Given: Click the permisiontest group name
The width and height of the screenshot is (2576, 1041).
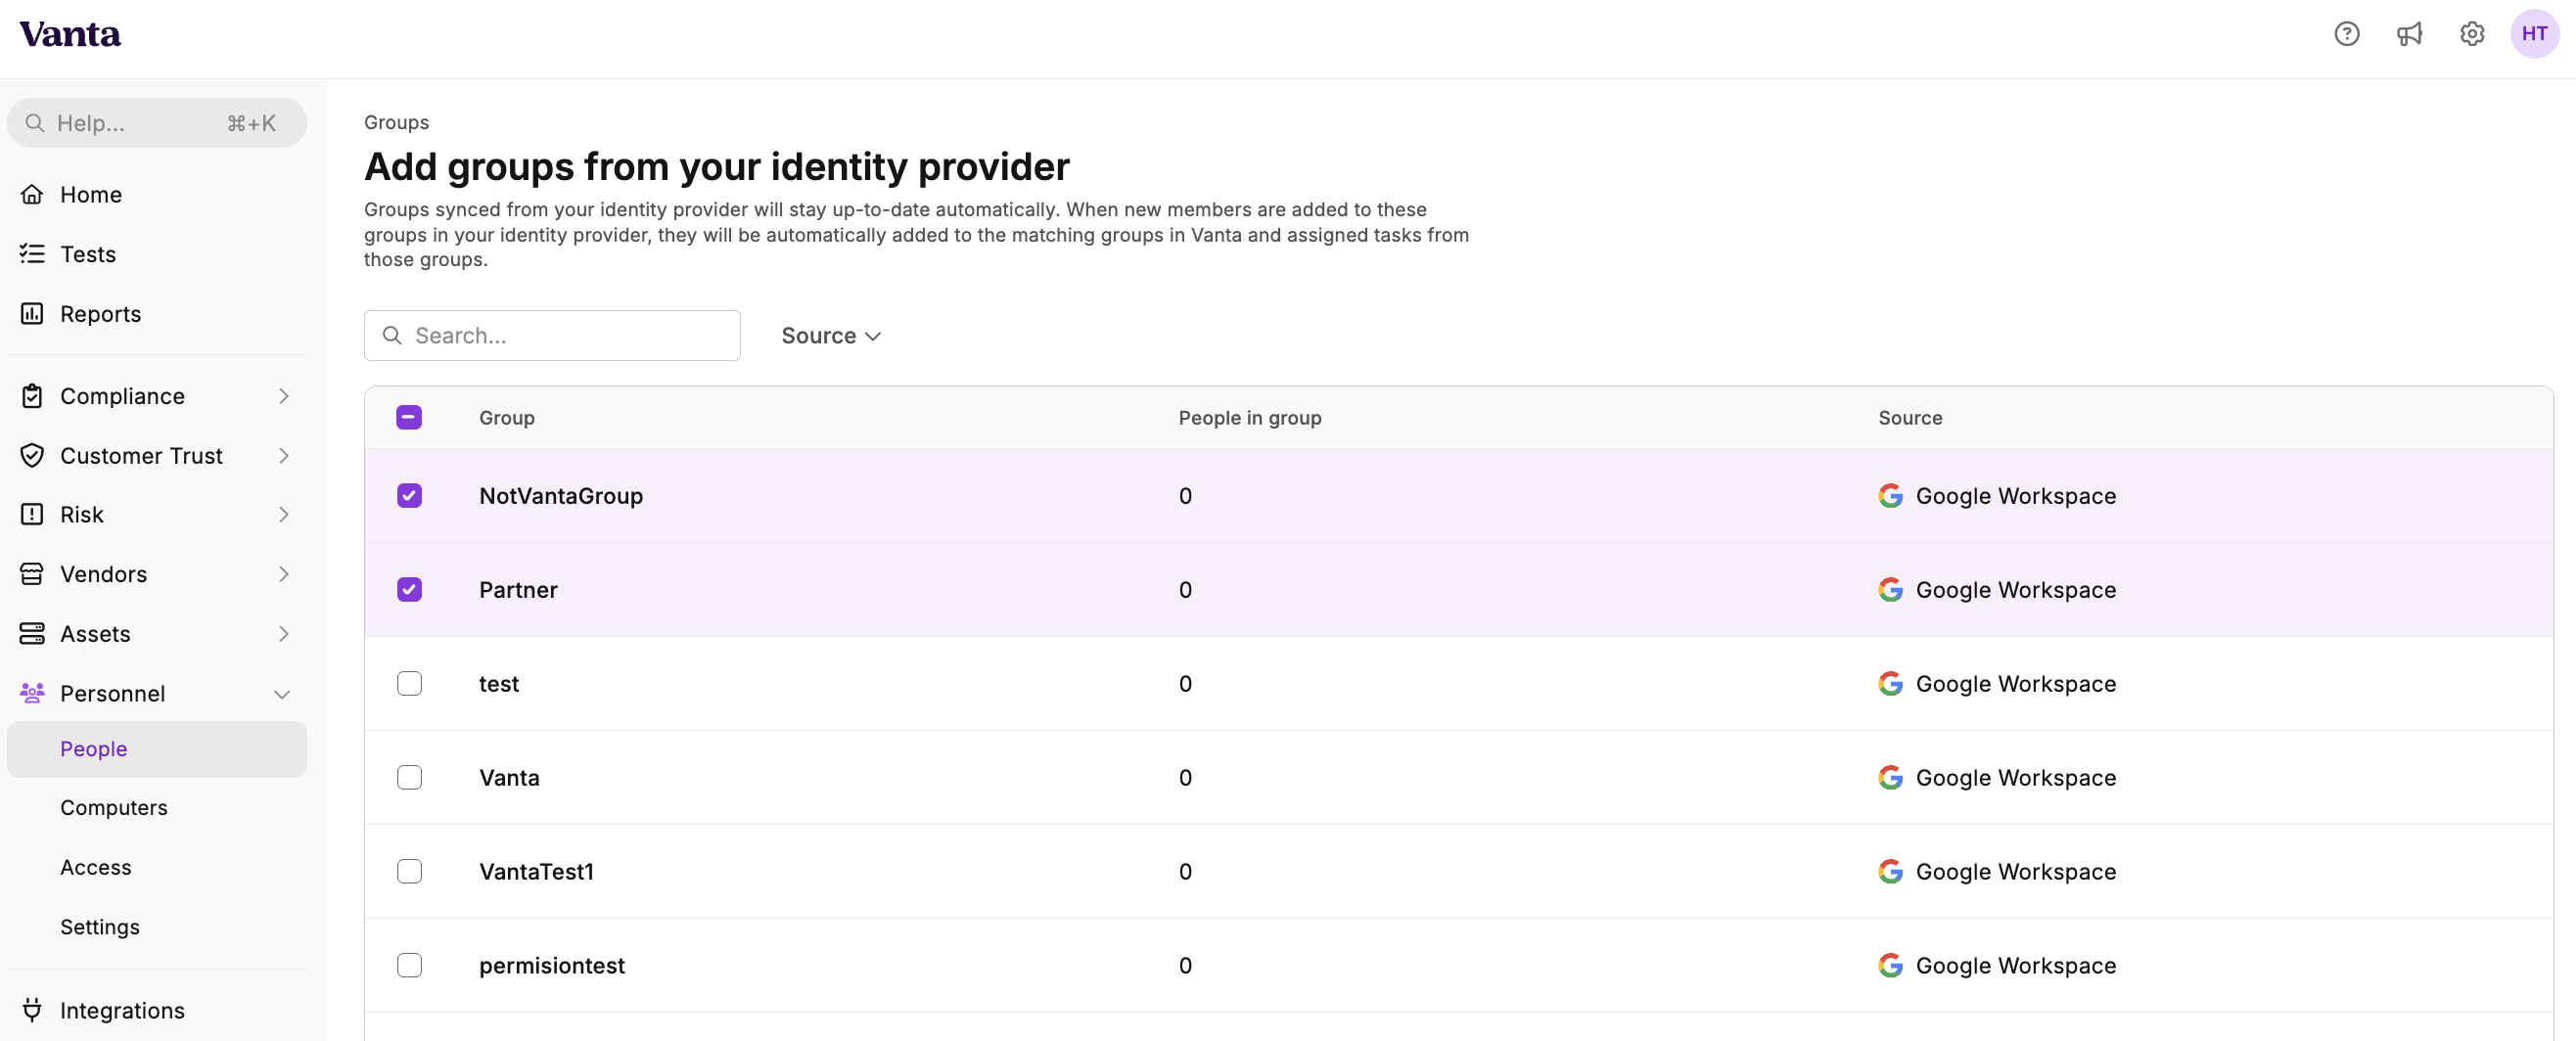Looking at the screenshot, I should point(552,966).
